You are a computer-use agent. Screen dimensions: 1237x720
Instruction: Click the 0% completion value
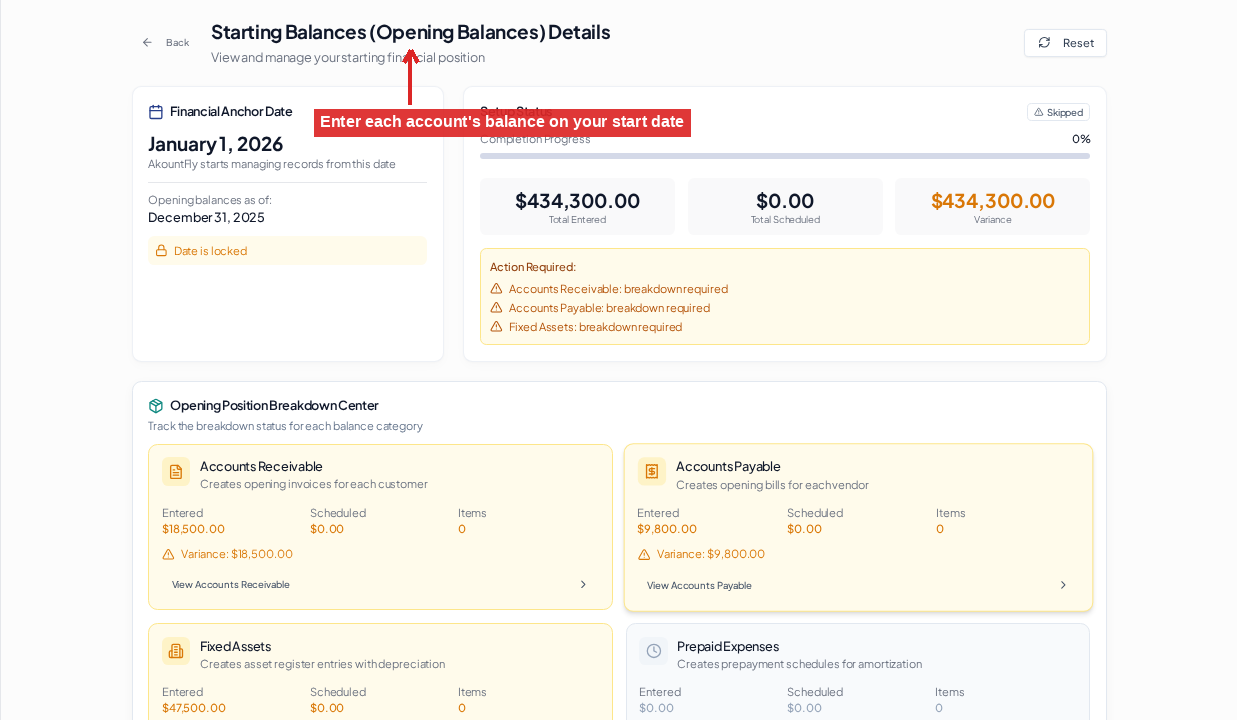click(x=1081, y=139)
